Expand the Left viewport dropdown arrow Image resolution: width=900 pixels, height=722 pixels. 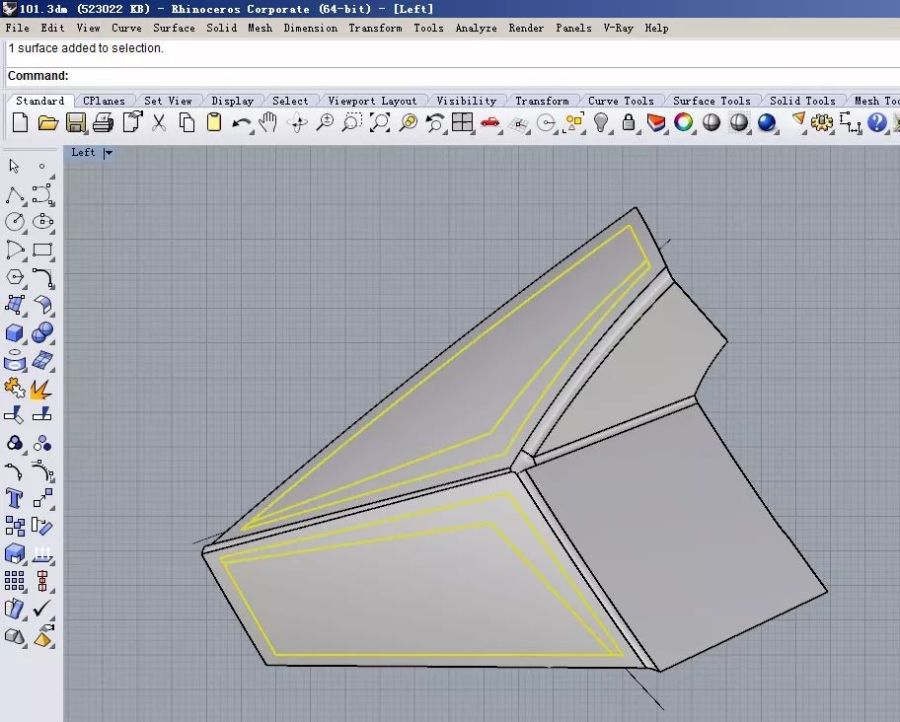[x=108, y=153]
